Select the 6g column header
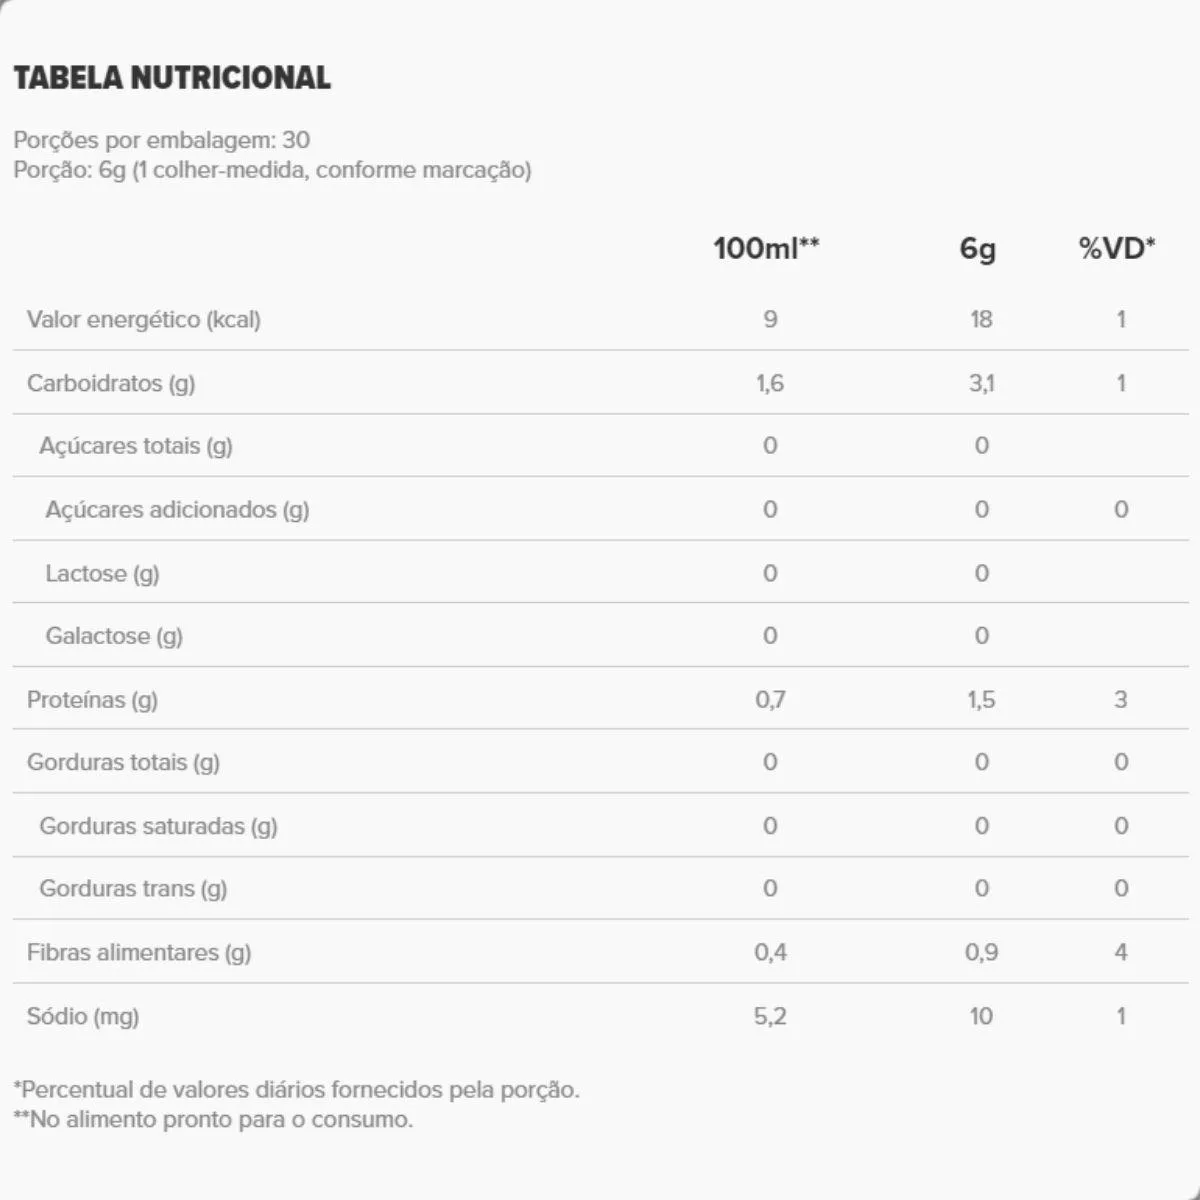 coord(978,248)
